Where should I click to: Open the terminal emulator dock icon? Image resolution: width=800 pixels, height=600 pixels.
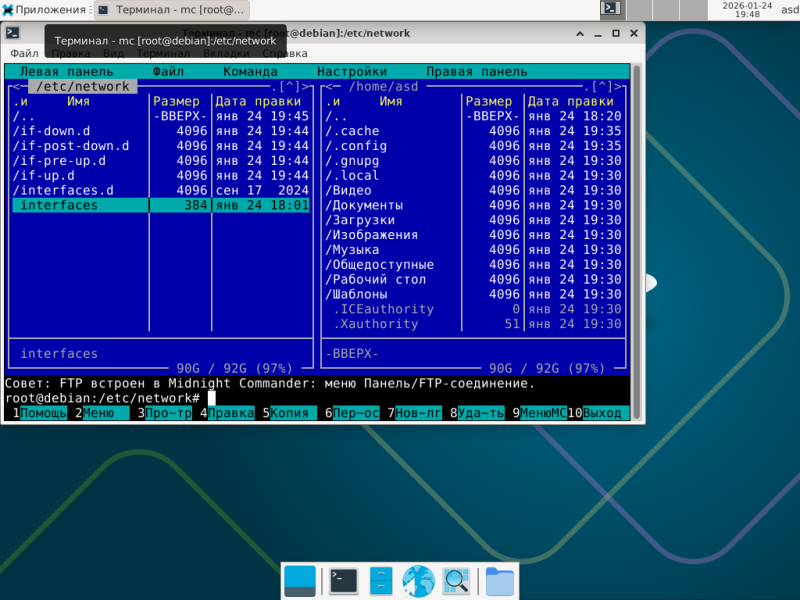343,581
